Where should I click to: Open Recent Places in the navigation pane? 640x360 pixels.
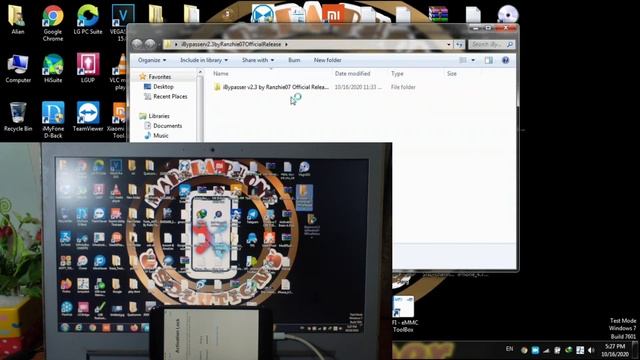pyautogui.click(x=170, y=96)
